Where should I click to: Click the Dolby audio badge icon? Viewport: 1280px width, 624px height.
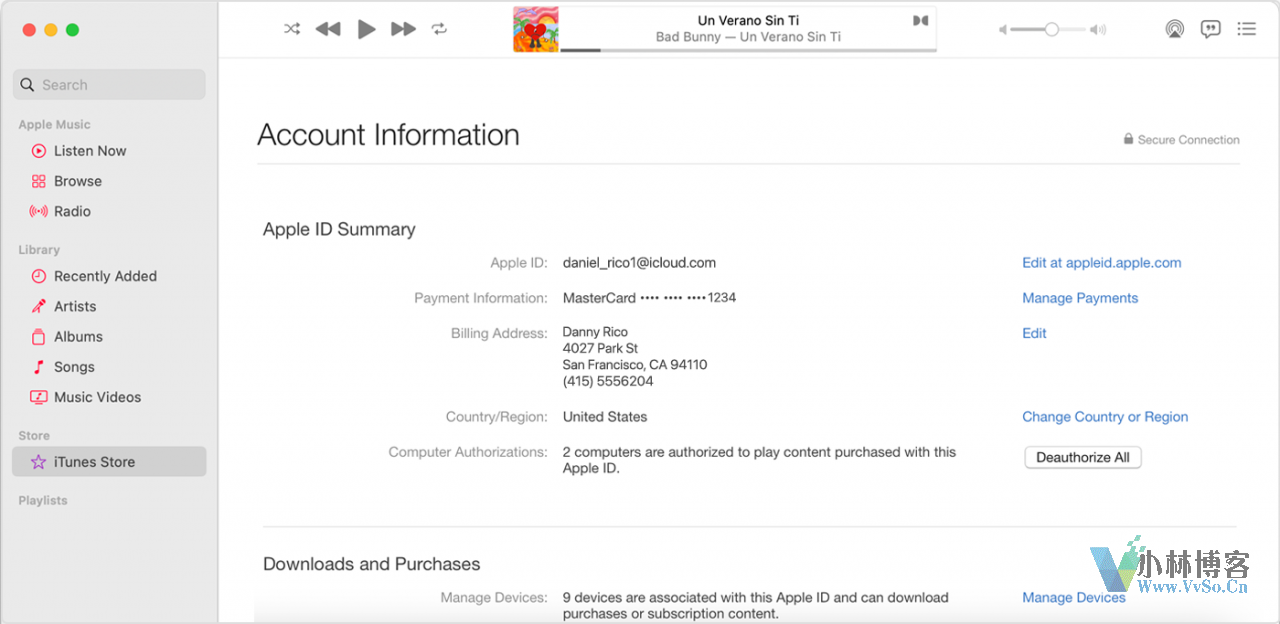coord(921,20)
